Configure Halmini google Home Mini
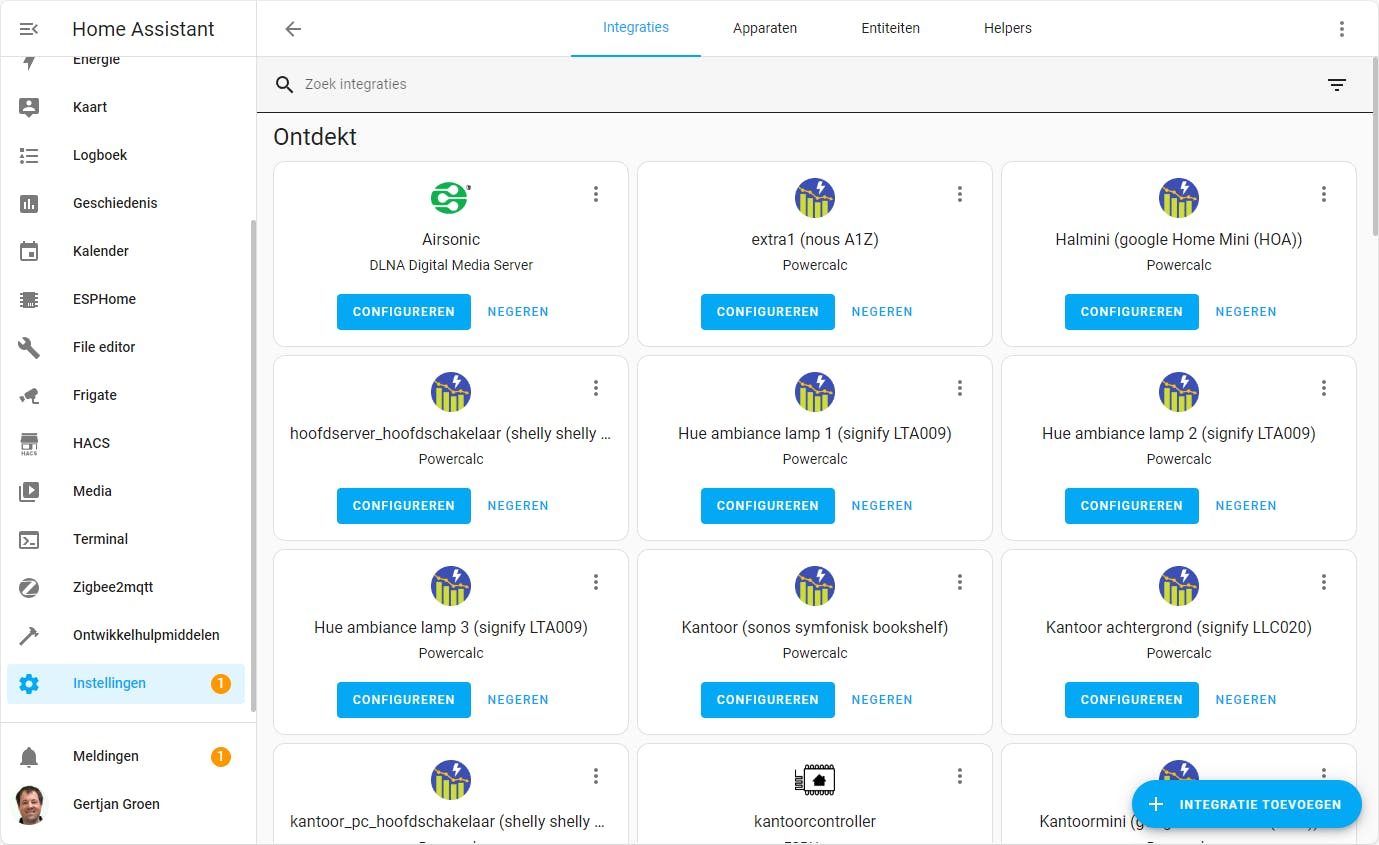This screenshot has width=1379, height=845. click(1132, 312)
